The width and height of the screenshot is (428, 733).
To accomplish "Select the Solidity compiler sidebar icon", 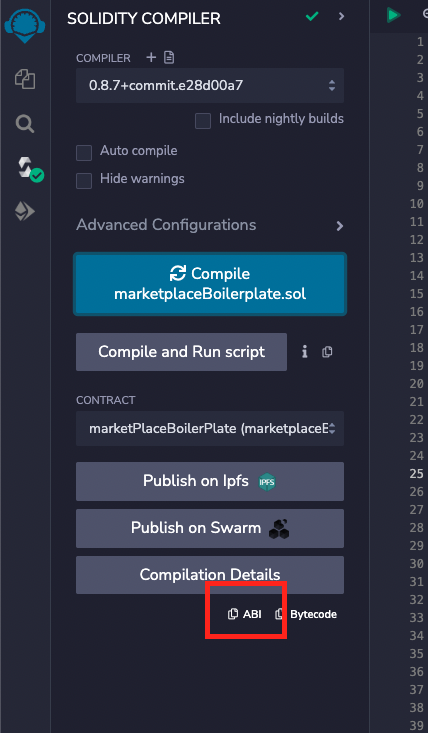I will coord(29,170).
